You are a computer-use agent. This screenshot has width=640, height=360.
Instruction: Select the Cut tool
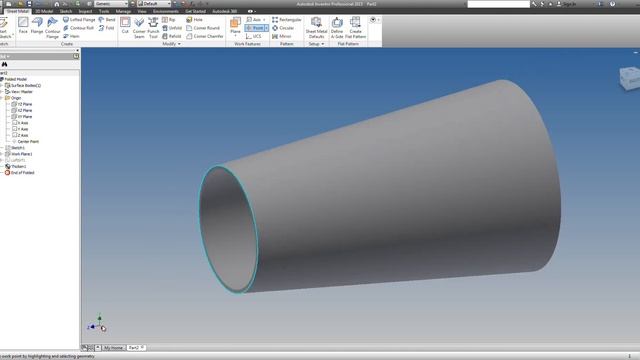pyautogui.click(x=125, y=25)
